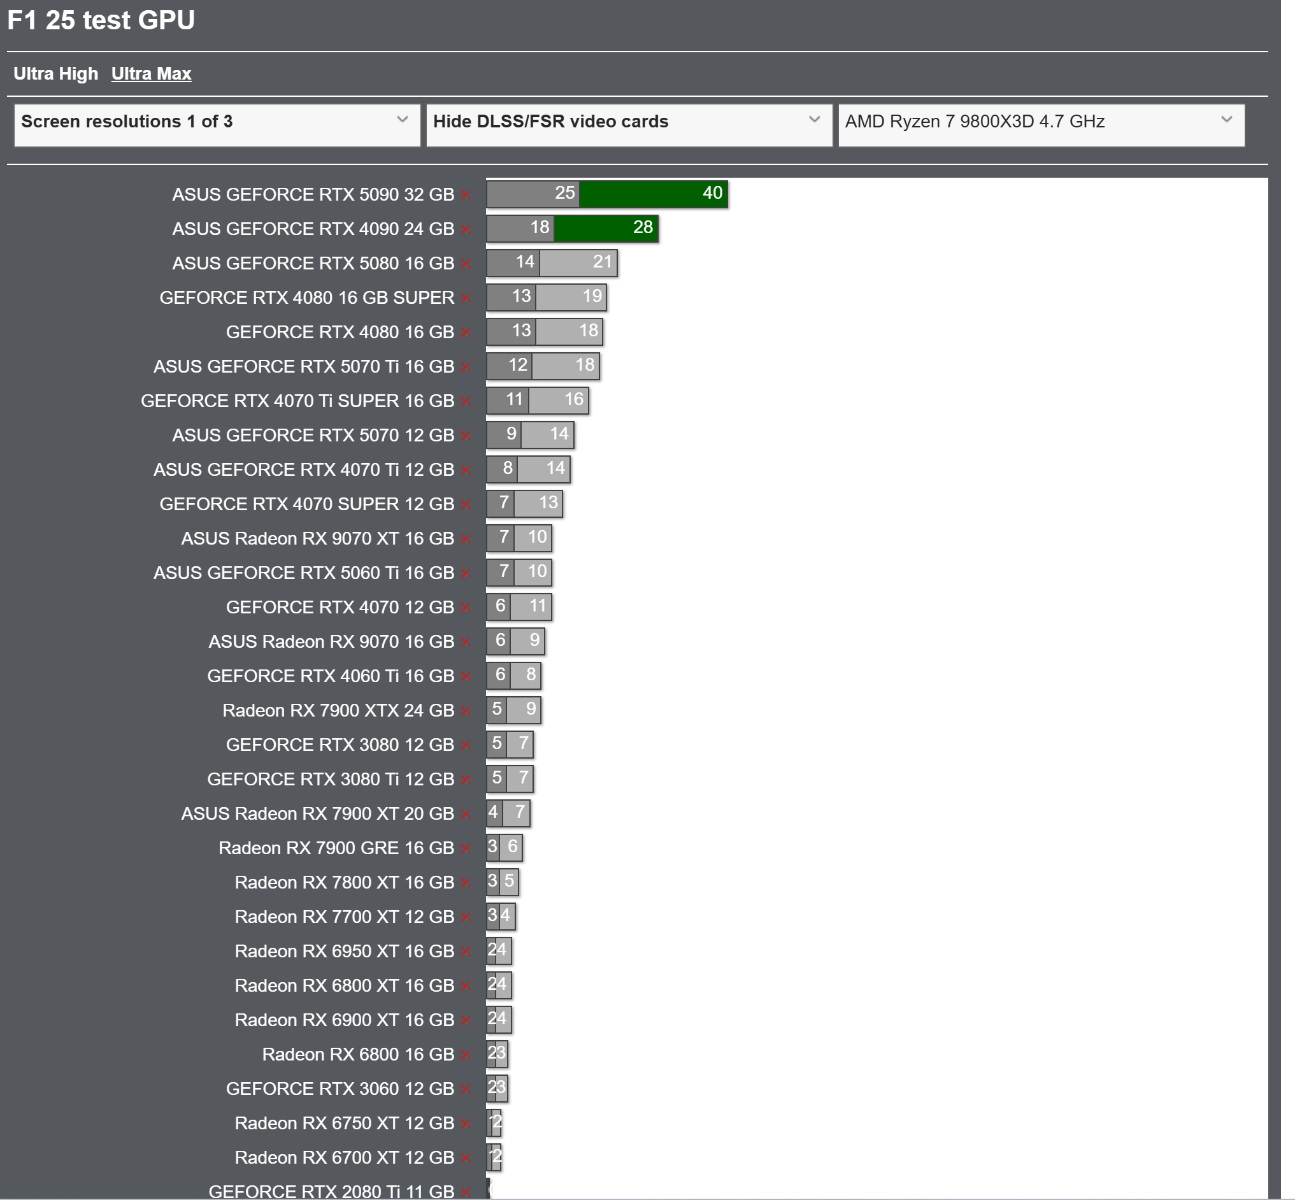Remove Radeon RX 6800 XT 16 GB via red X
Screen dimensions: 1295x1200
click(x=466, y=987)
